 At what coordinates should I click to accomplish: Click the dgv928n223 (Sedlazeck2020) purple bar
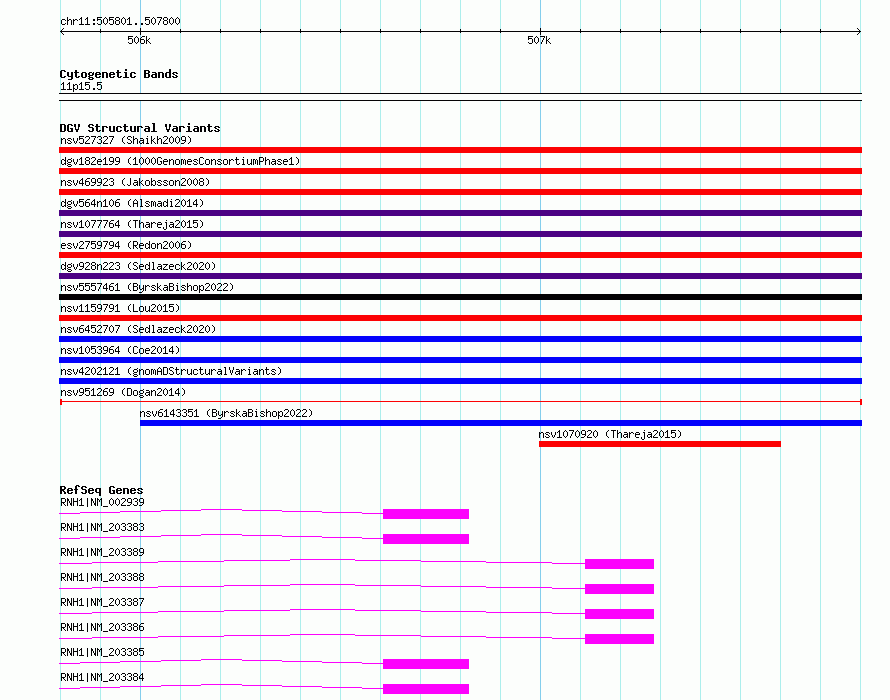pos(460,276)
